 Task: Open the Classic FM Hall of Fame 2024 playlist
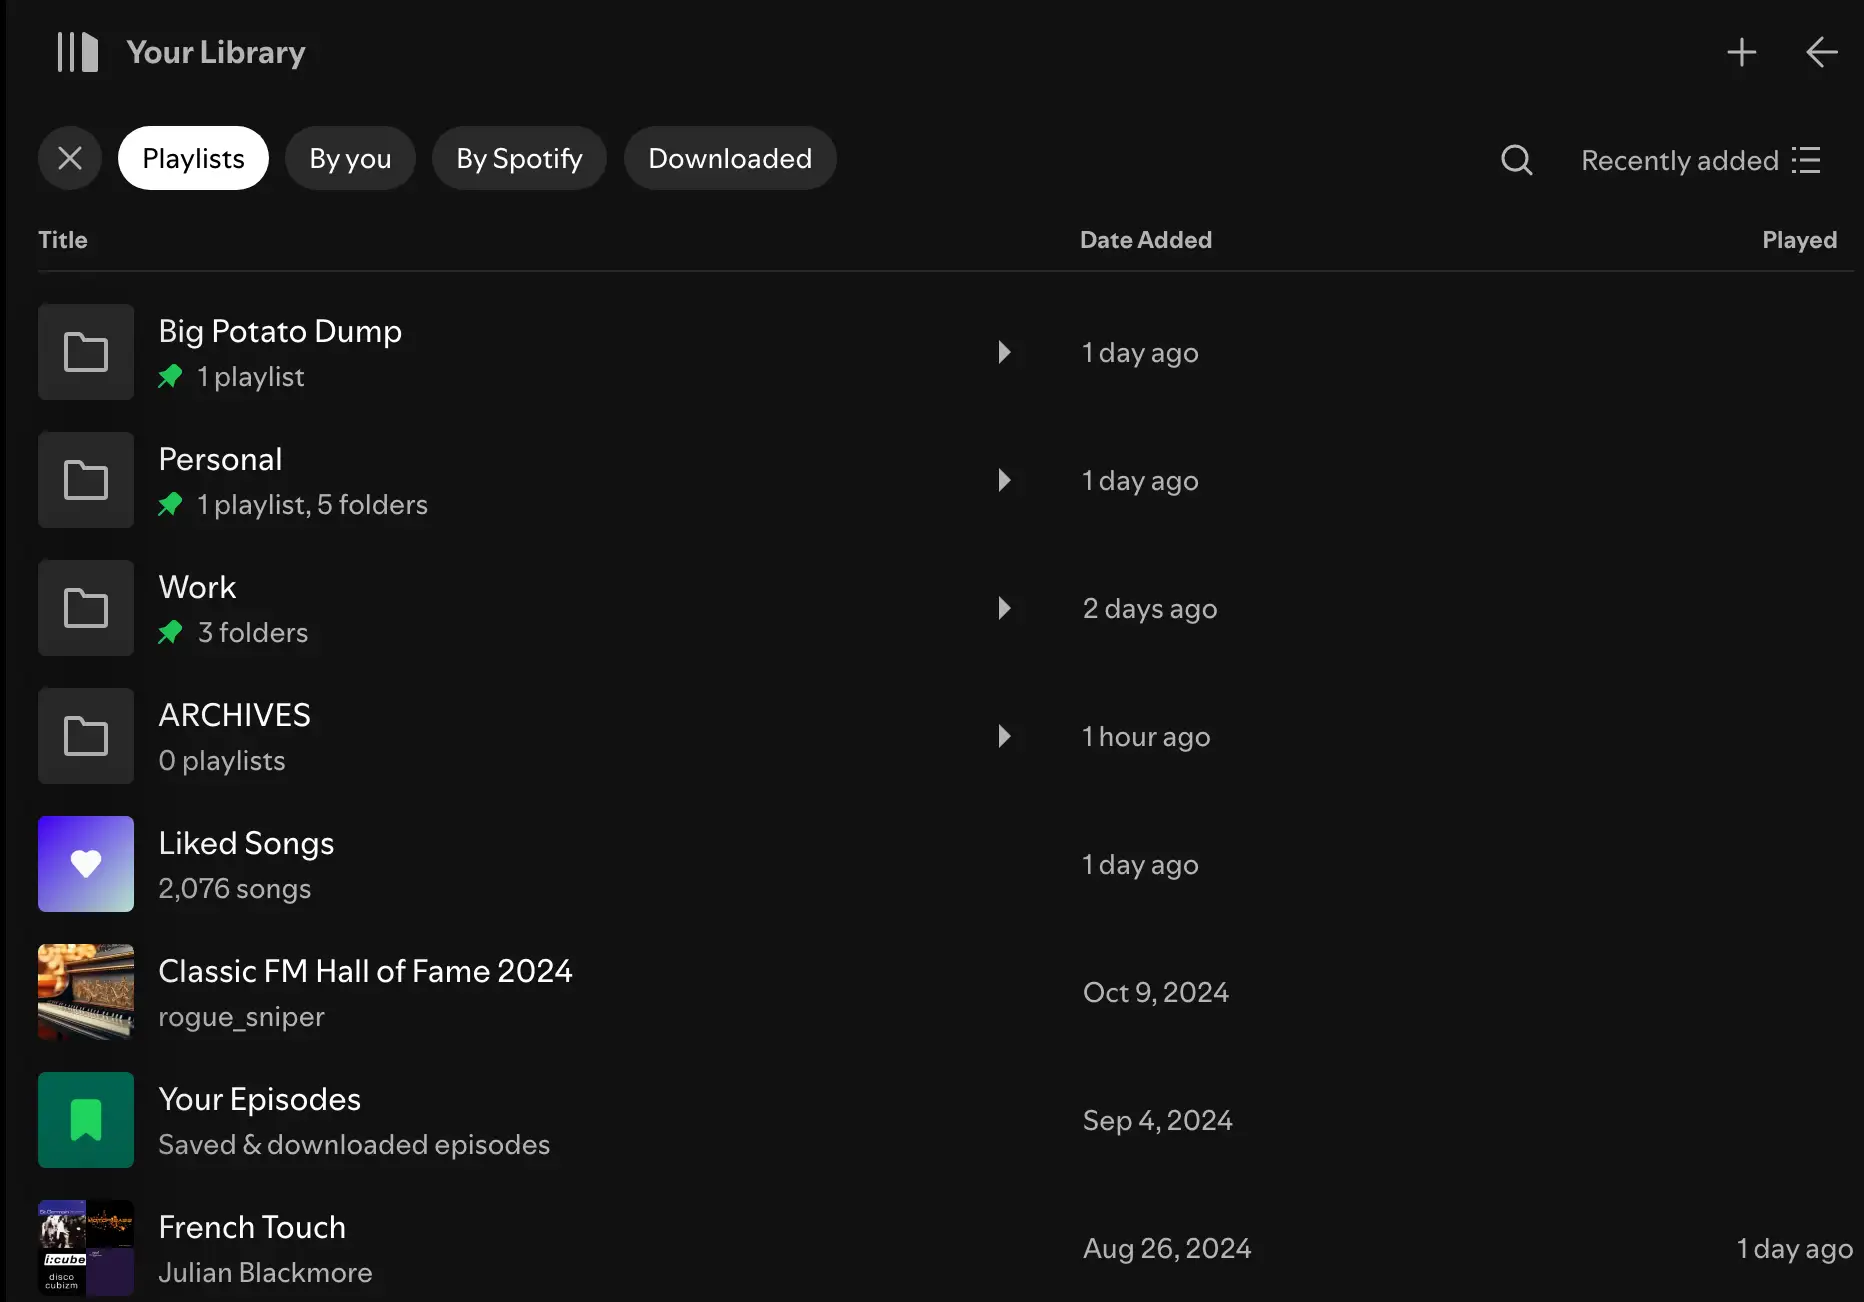[x=366, y=992]
